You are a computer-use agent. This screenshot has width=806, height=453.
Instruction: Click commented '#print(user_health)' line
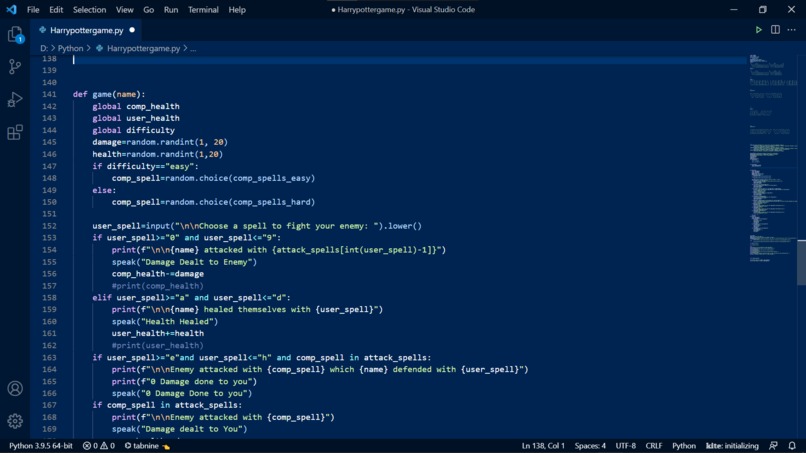[x=157, y=346]
